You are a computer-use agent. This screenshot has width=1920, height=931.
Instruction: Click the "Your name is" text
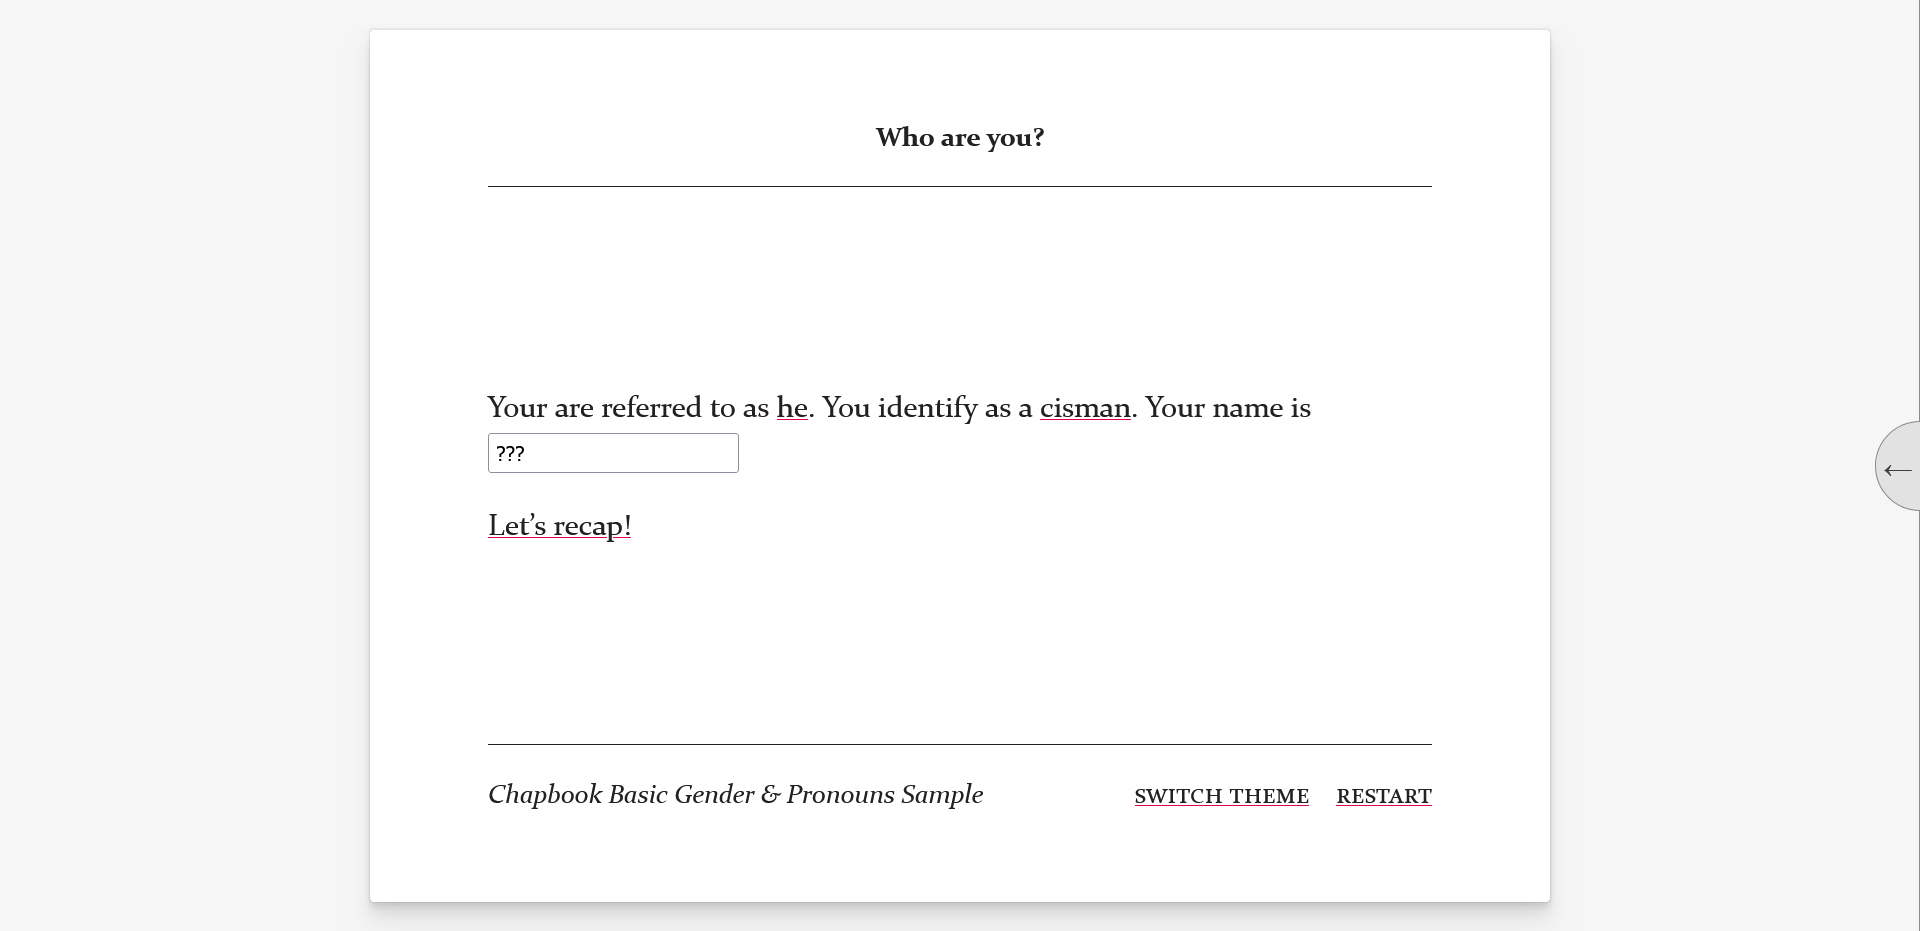[1227, 408]
